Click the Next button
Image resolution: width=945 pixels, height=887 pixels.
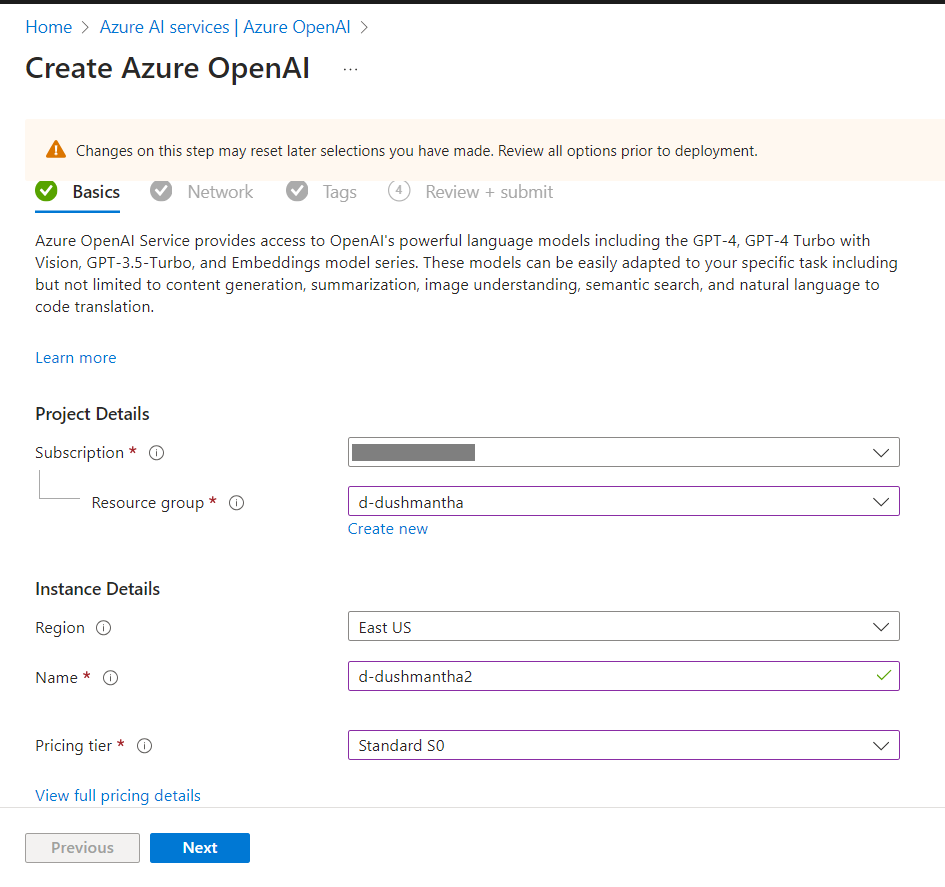tap(199, 847)
